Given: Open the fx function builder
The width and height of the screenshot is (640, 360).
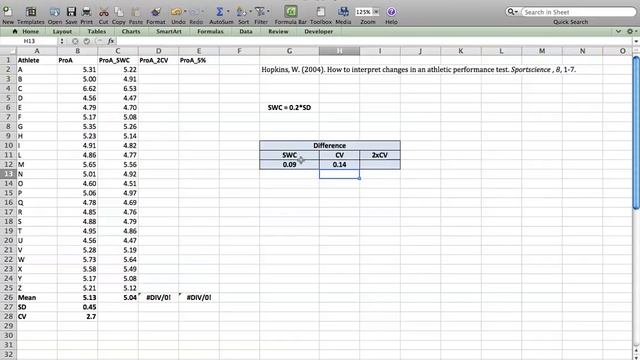Looking at the screenshot, I should (x=111, y=41).
